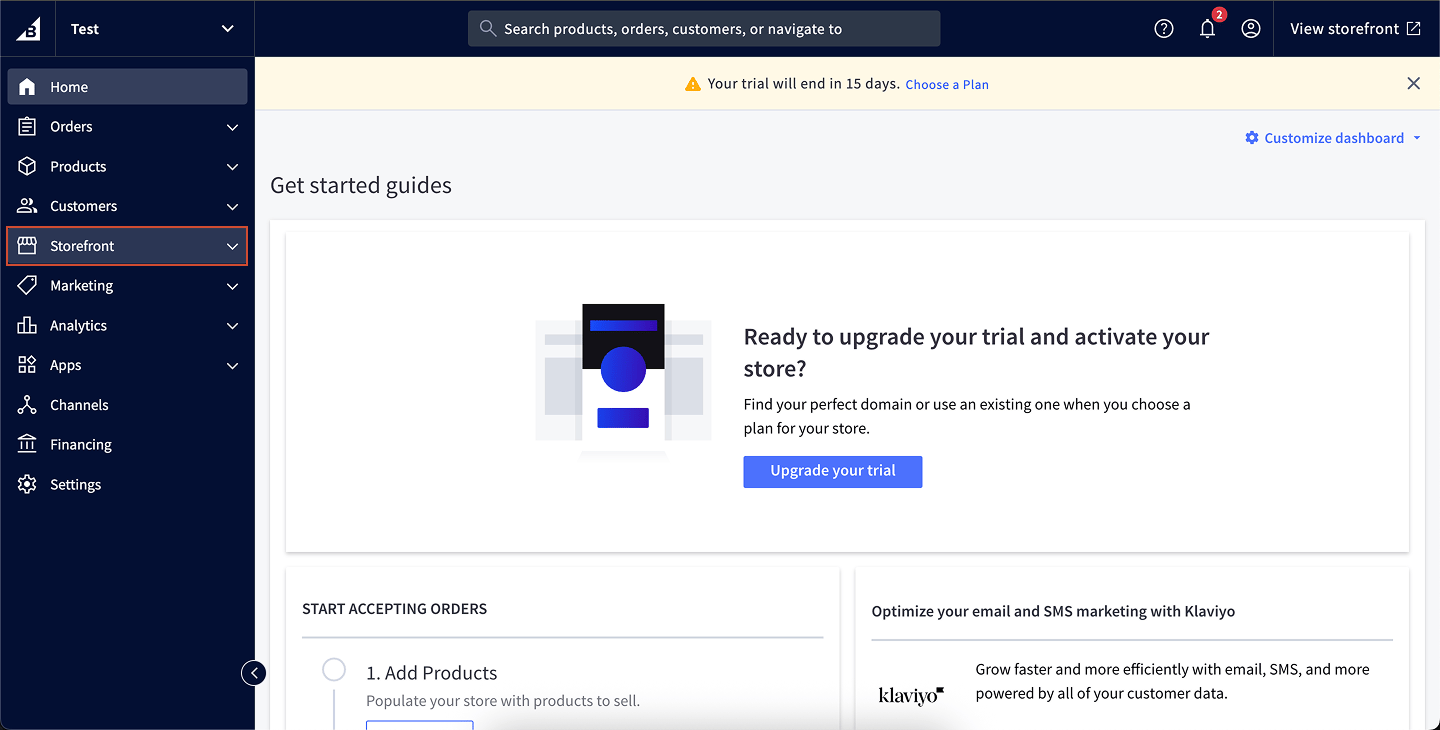
Task: Expand the Analytics menu chevron
Action: tap(233, 326)
